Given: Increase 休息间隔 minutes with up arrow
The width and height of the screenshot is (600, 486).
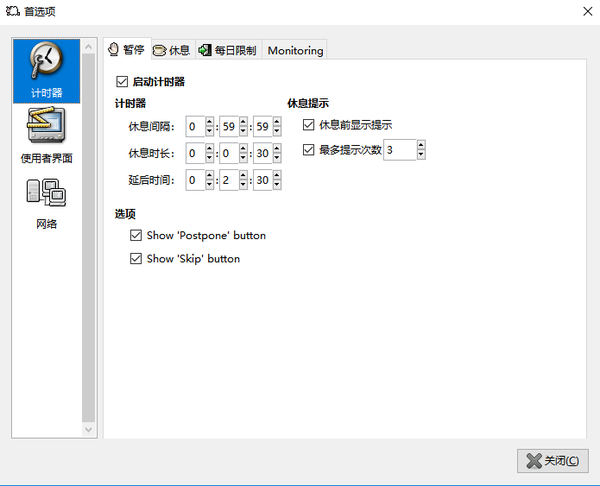Looking at the screenshot, I should [x=243, y=122].
